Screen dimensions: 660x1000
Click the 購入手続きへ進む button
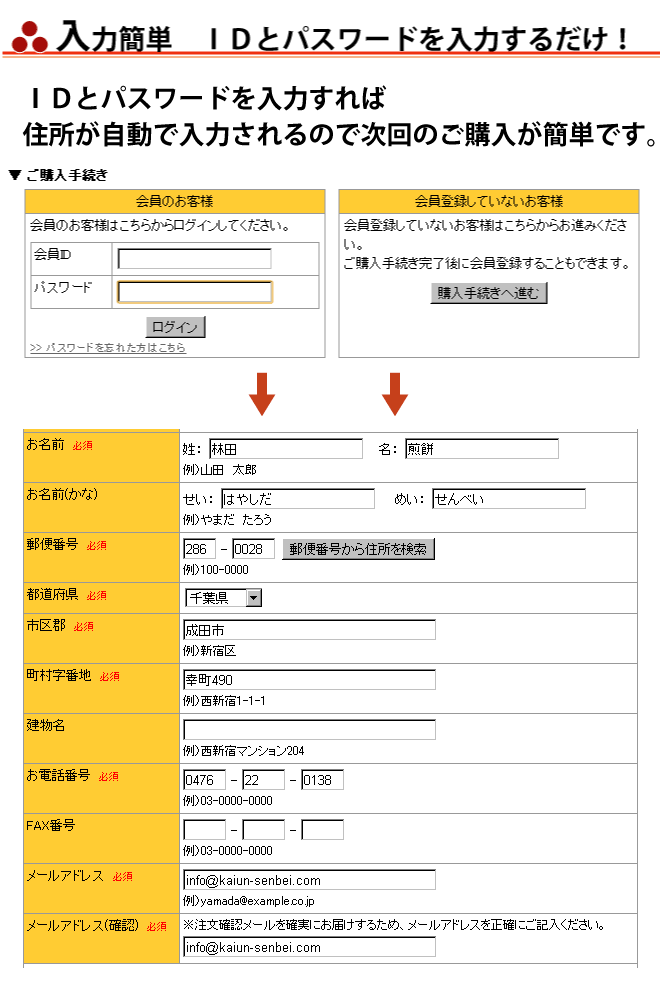point(488,293)
